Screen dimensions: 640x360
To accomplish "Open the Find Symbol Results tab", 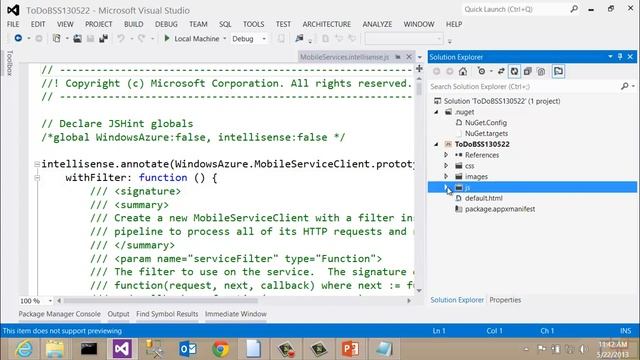I will 167,314.
